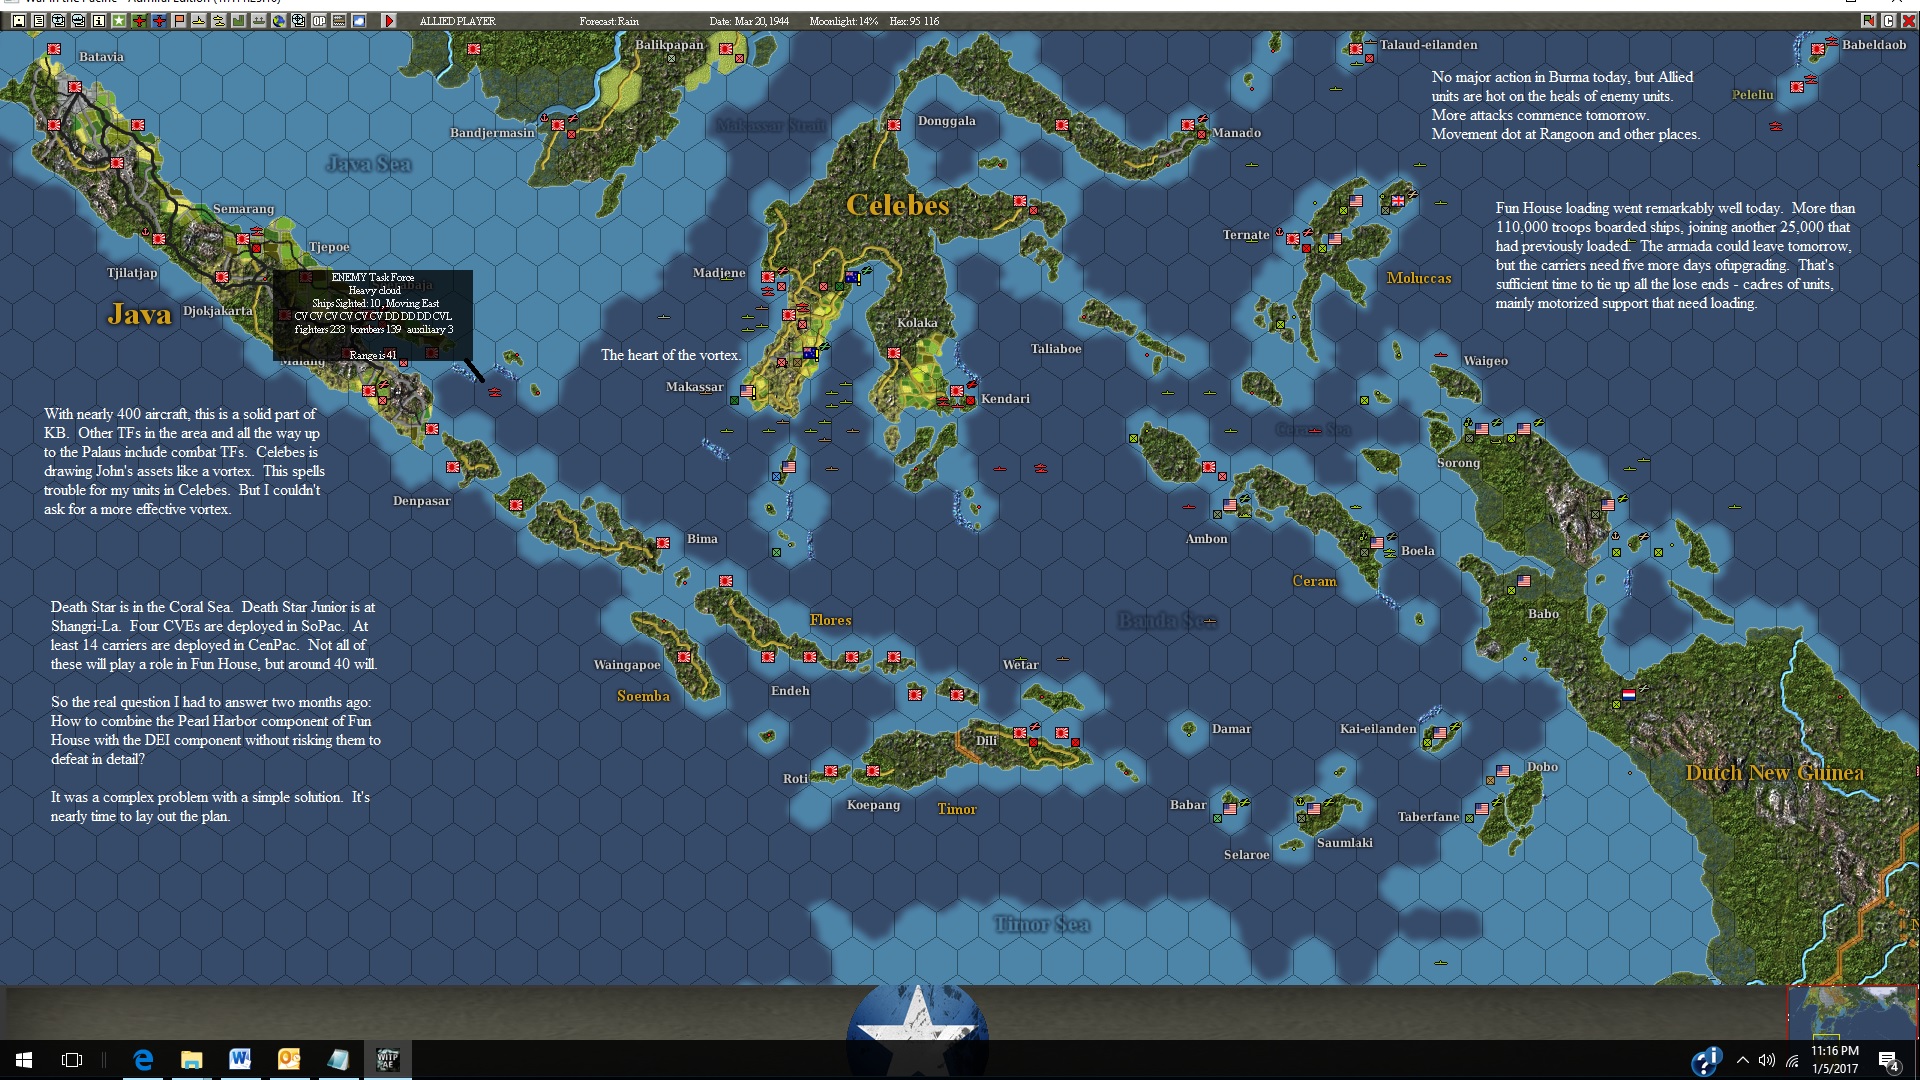This screenshot has width=1920, height=1080.
Task: Click the green star intelligence icon
Action: tap(119, 21)
